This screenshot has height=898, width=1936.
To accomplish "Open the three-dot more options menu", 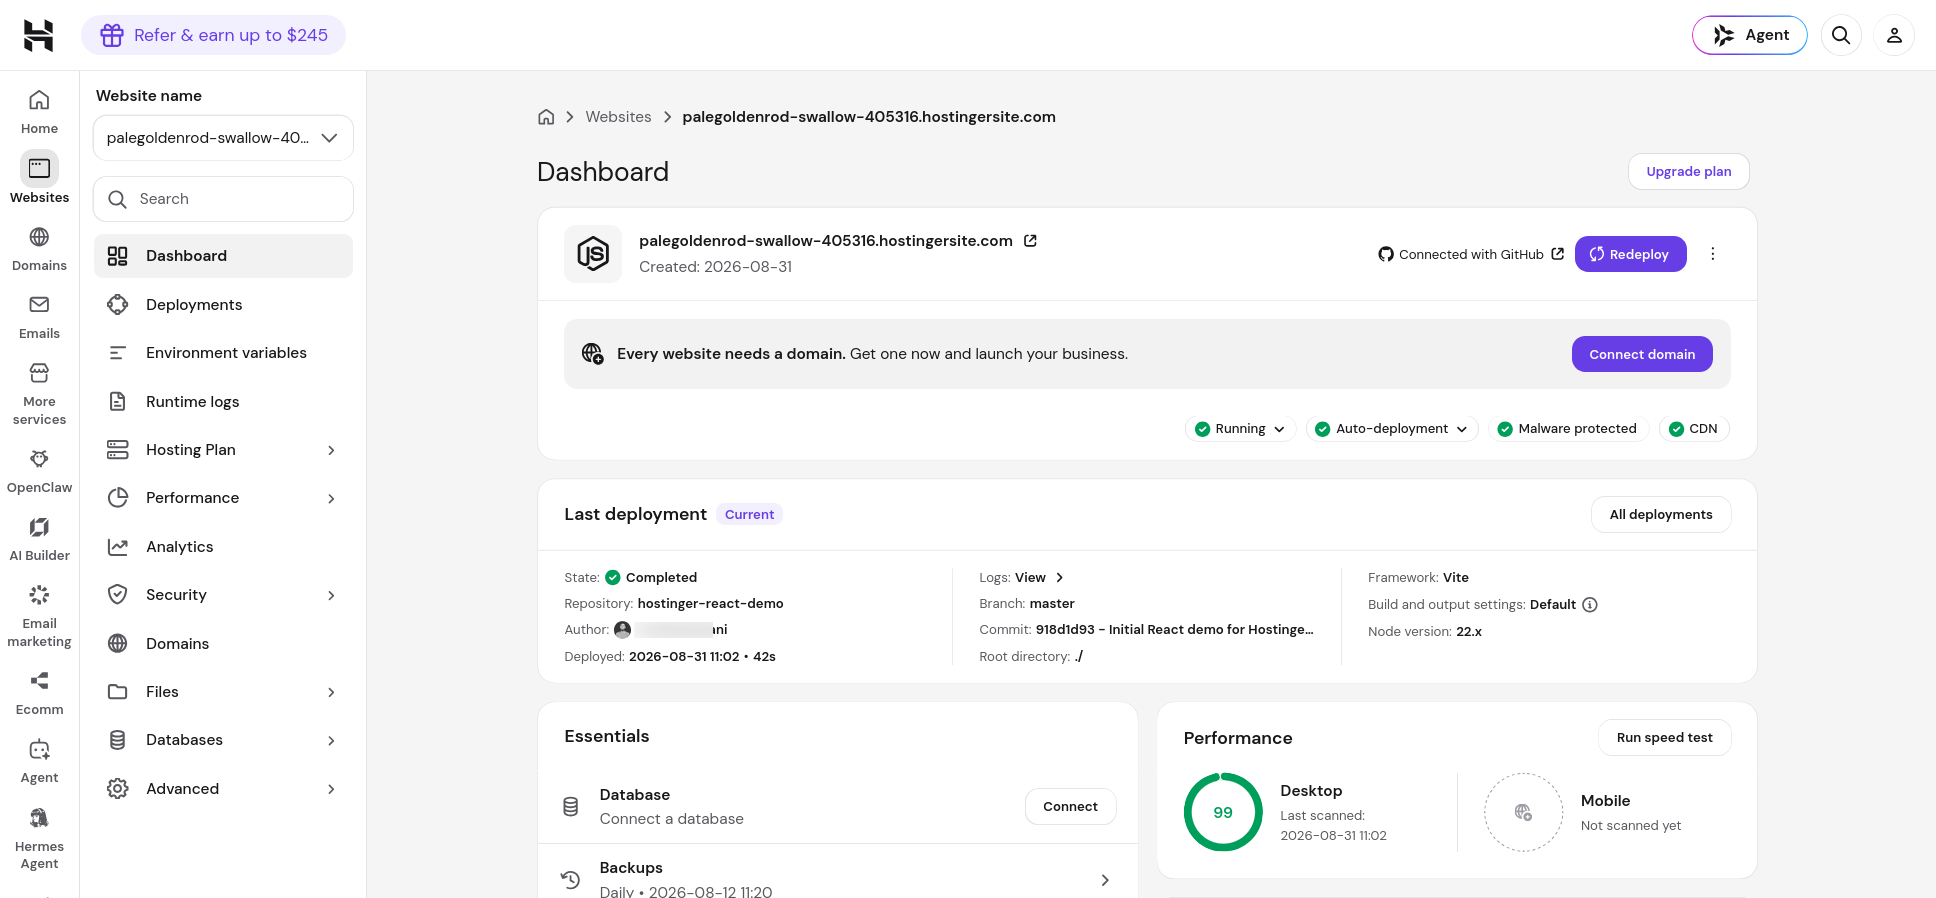I will pyautogui.click(x=1713, y=254).
